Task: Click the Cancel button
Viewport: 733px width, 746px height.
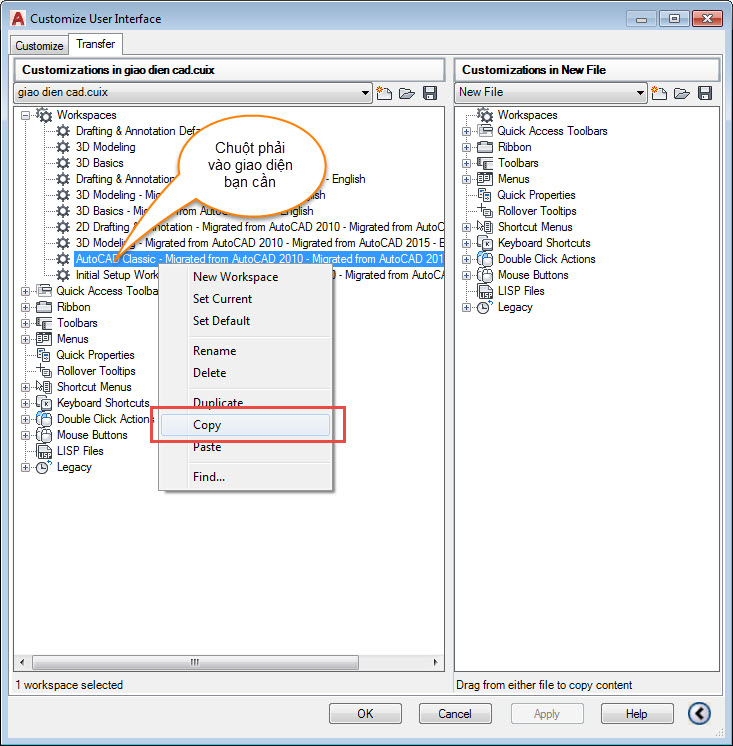Action: [455, 714]
